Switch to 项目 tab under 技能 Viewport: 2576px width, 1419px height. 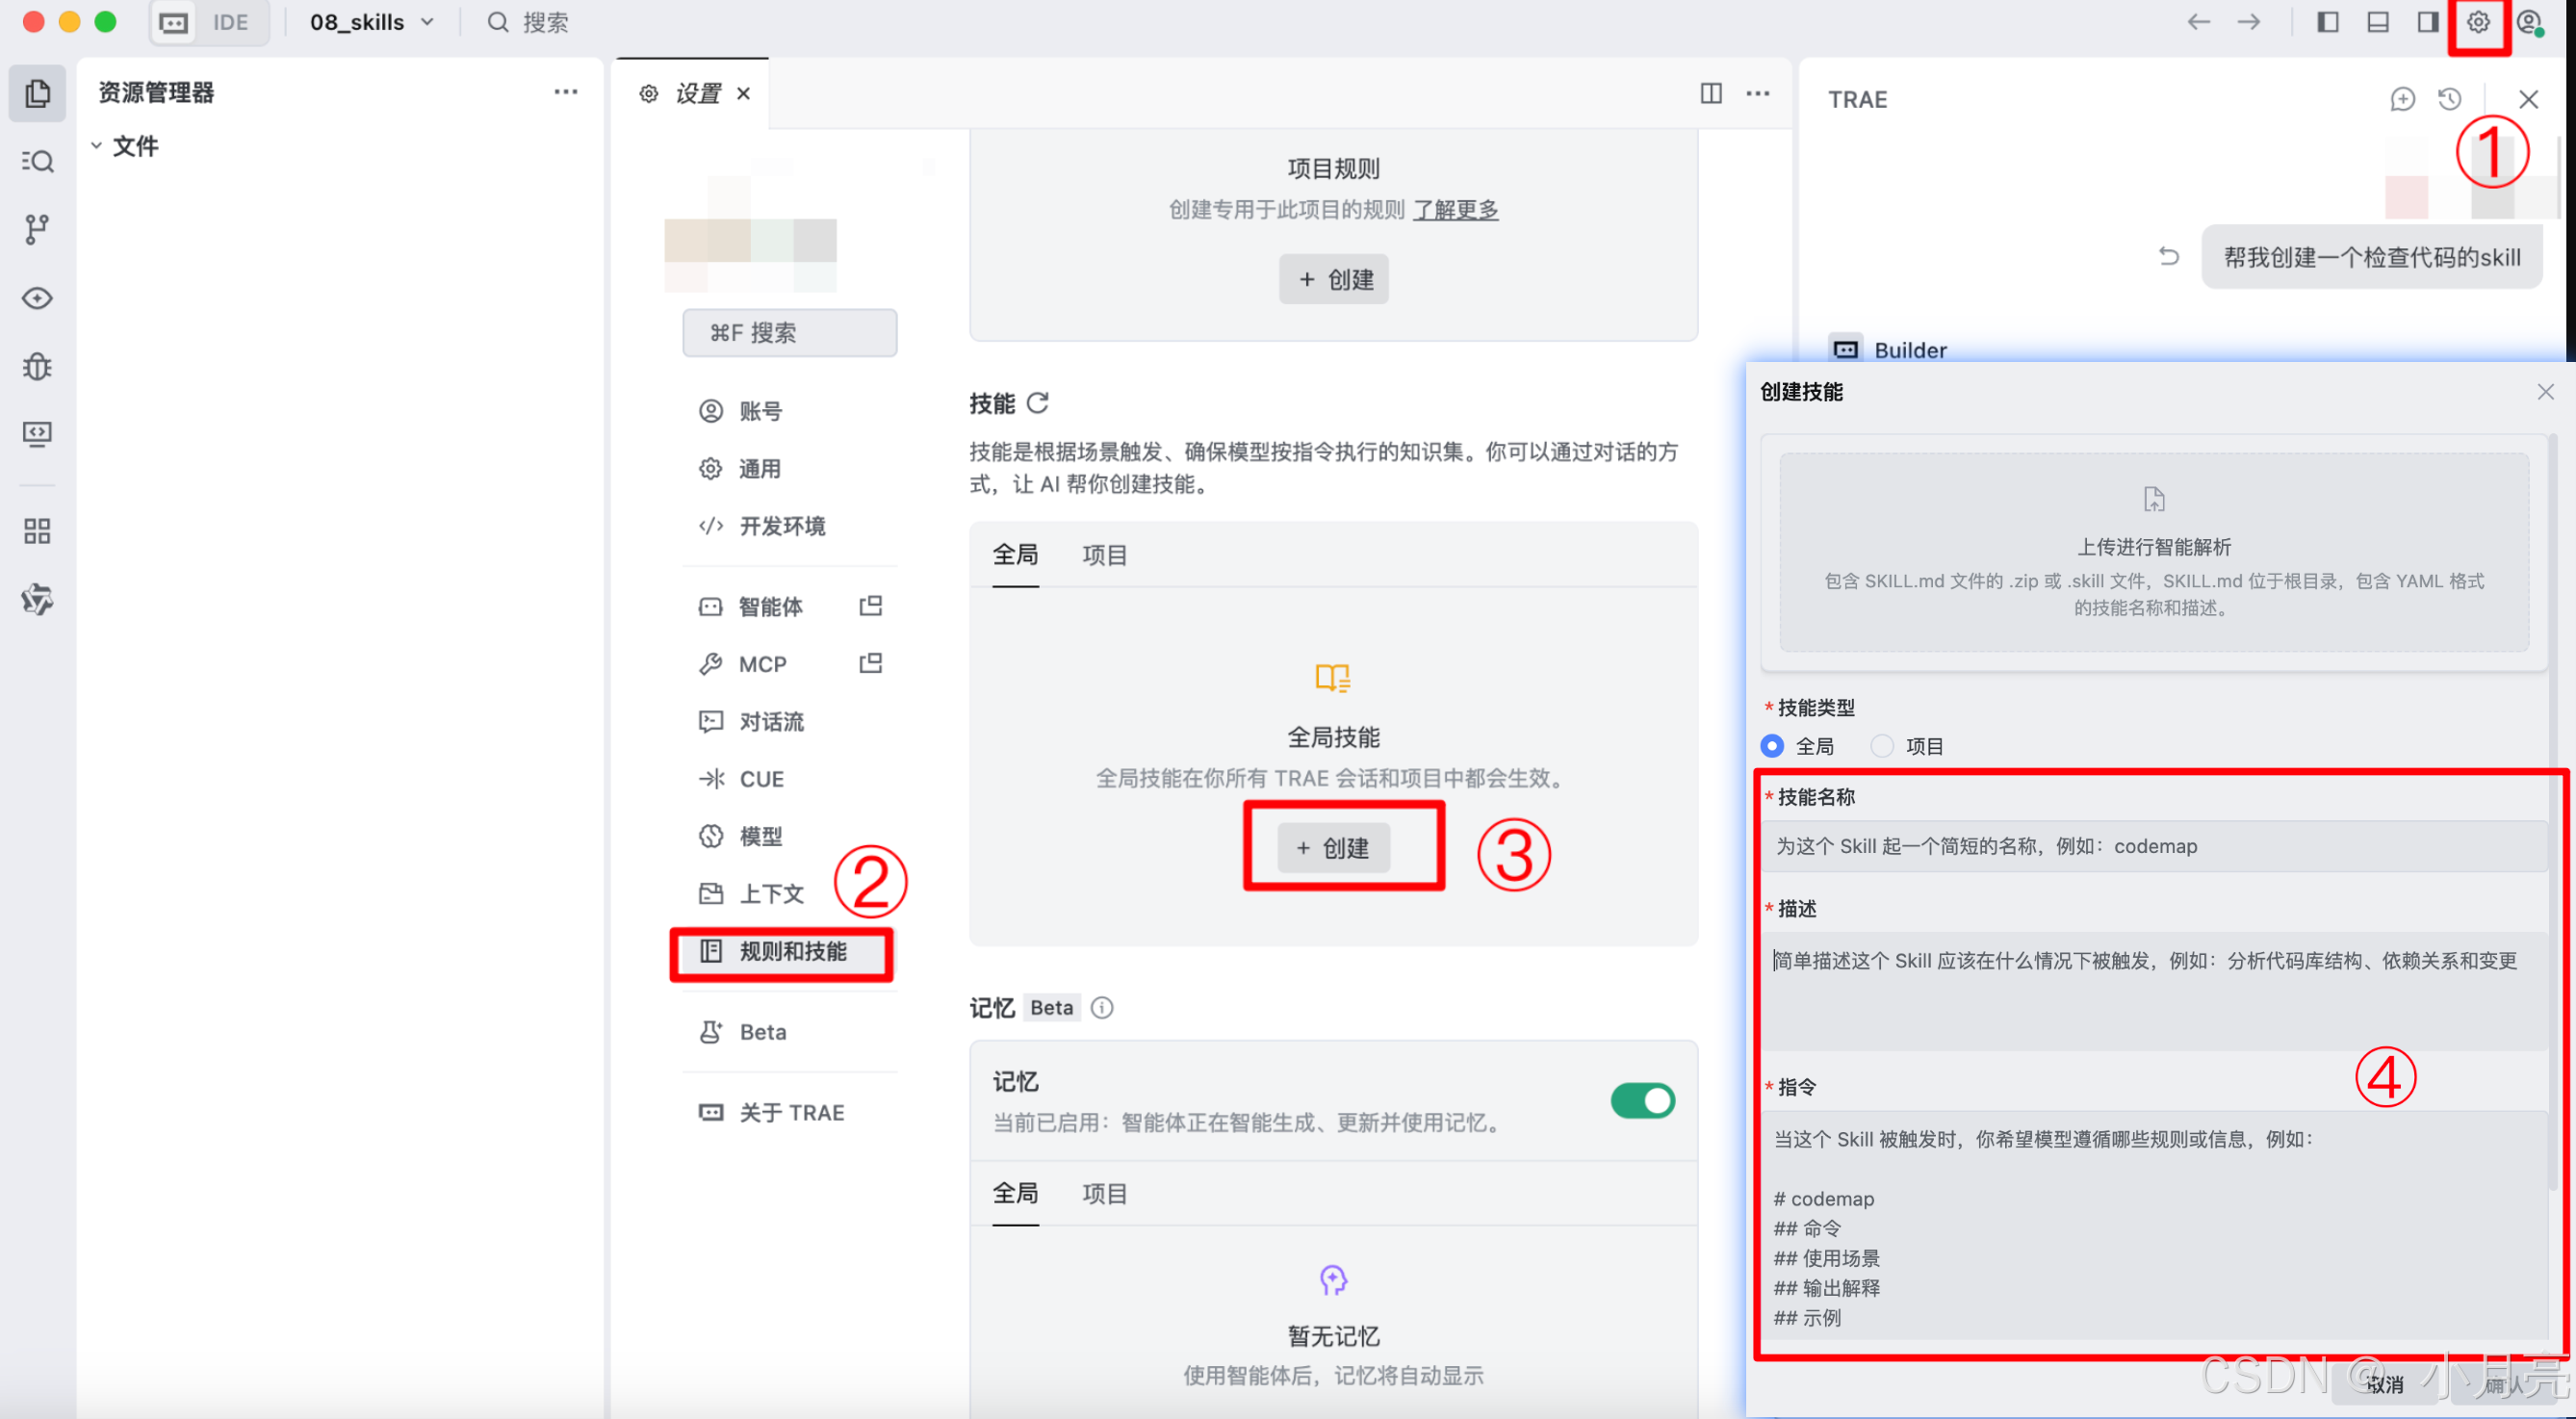(x=1104, y=555)
